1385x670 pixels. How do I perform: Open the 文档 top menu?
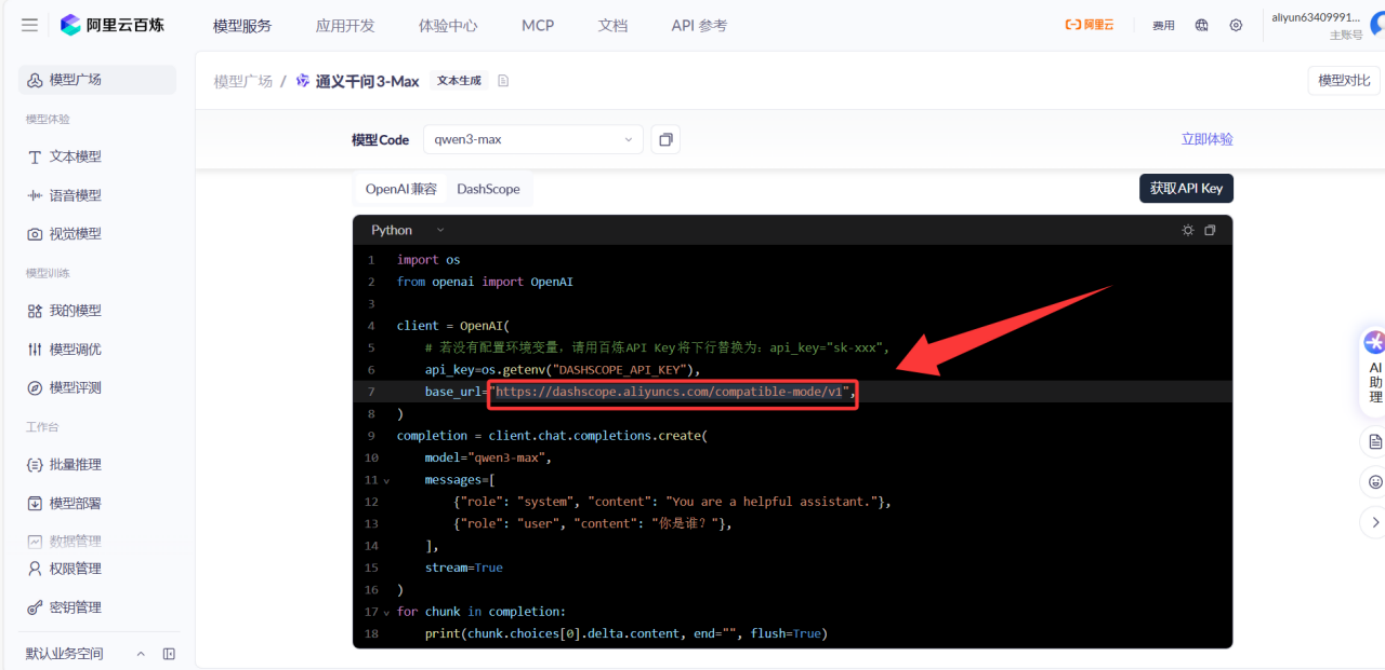613,26
